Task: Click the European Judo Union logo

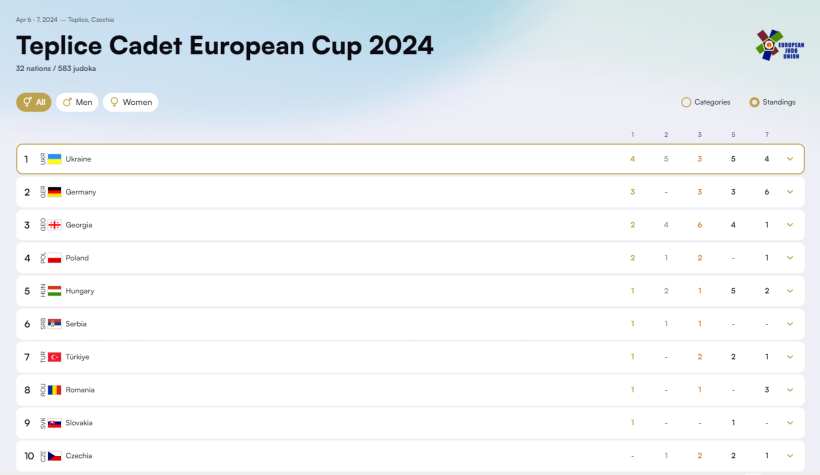Action: point(780,46)
